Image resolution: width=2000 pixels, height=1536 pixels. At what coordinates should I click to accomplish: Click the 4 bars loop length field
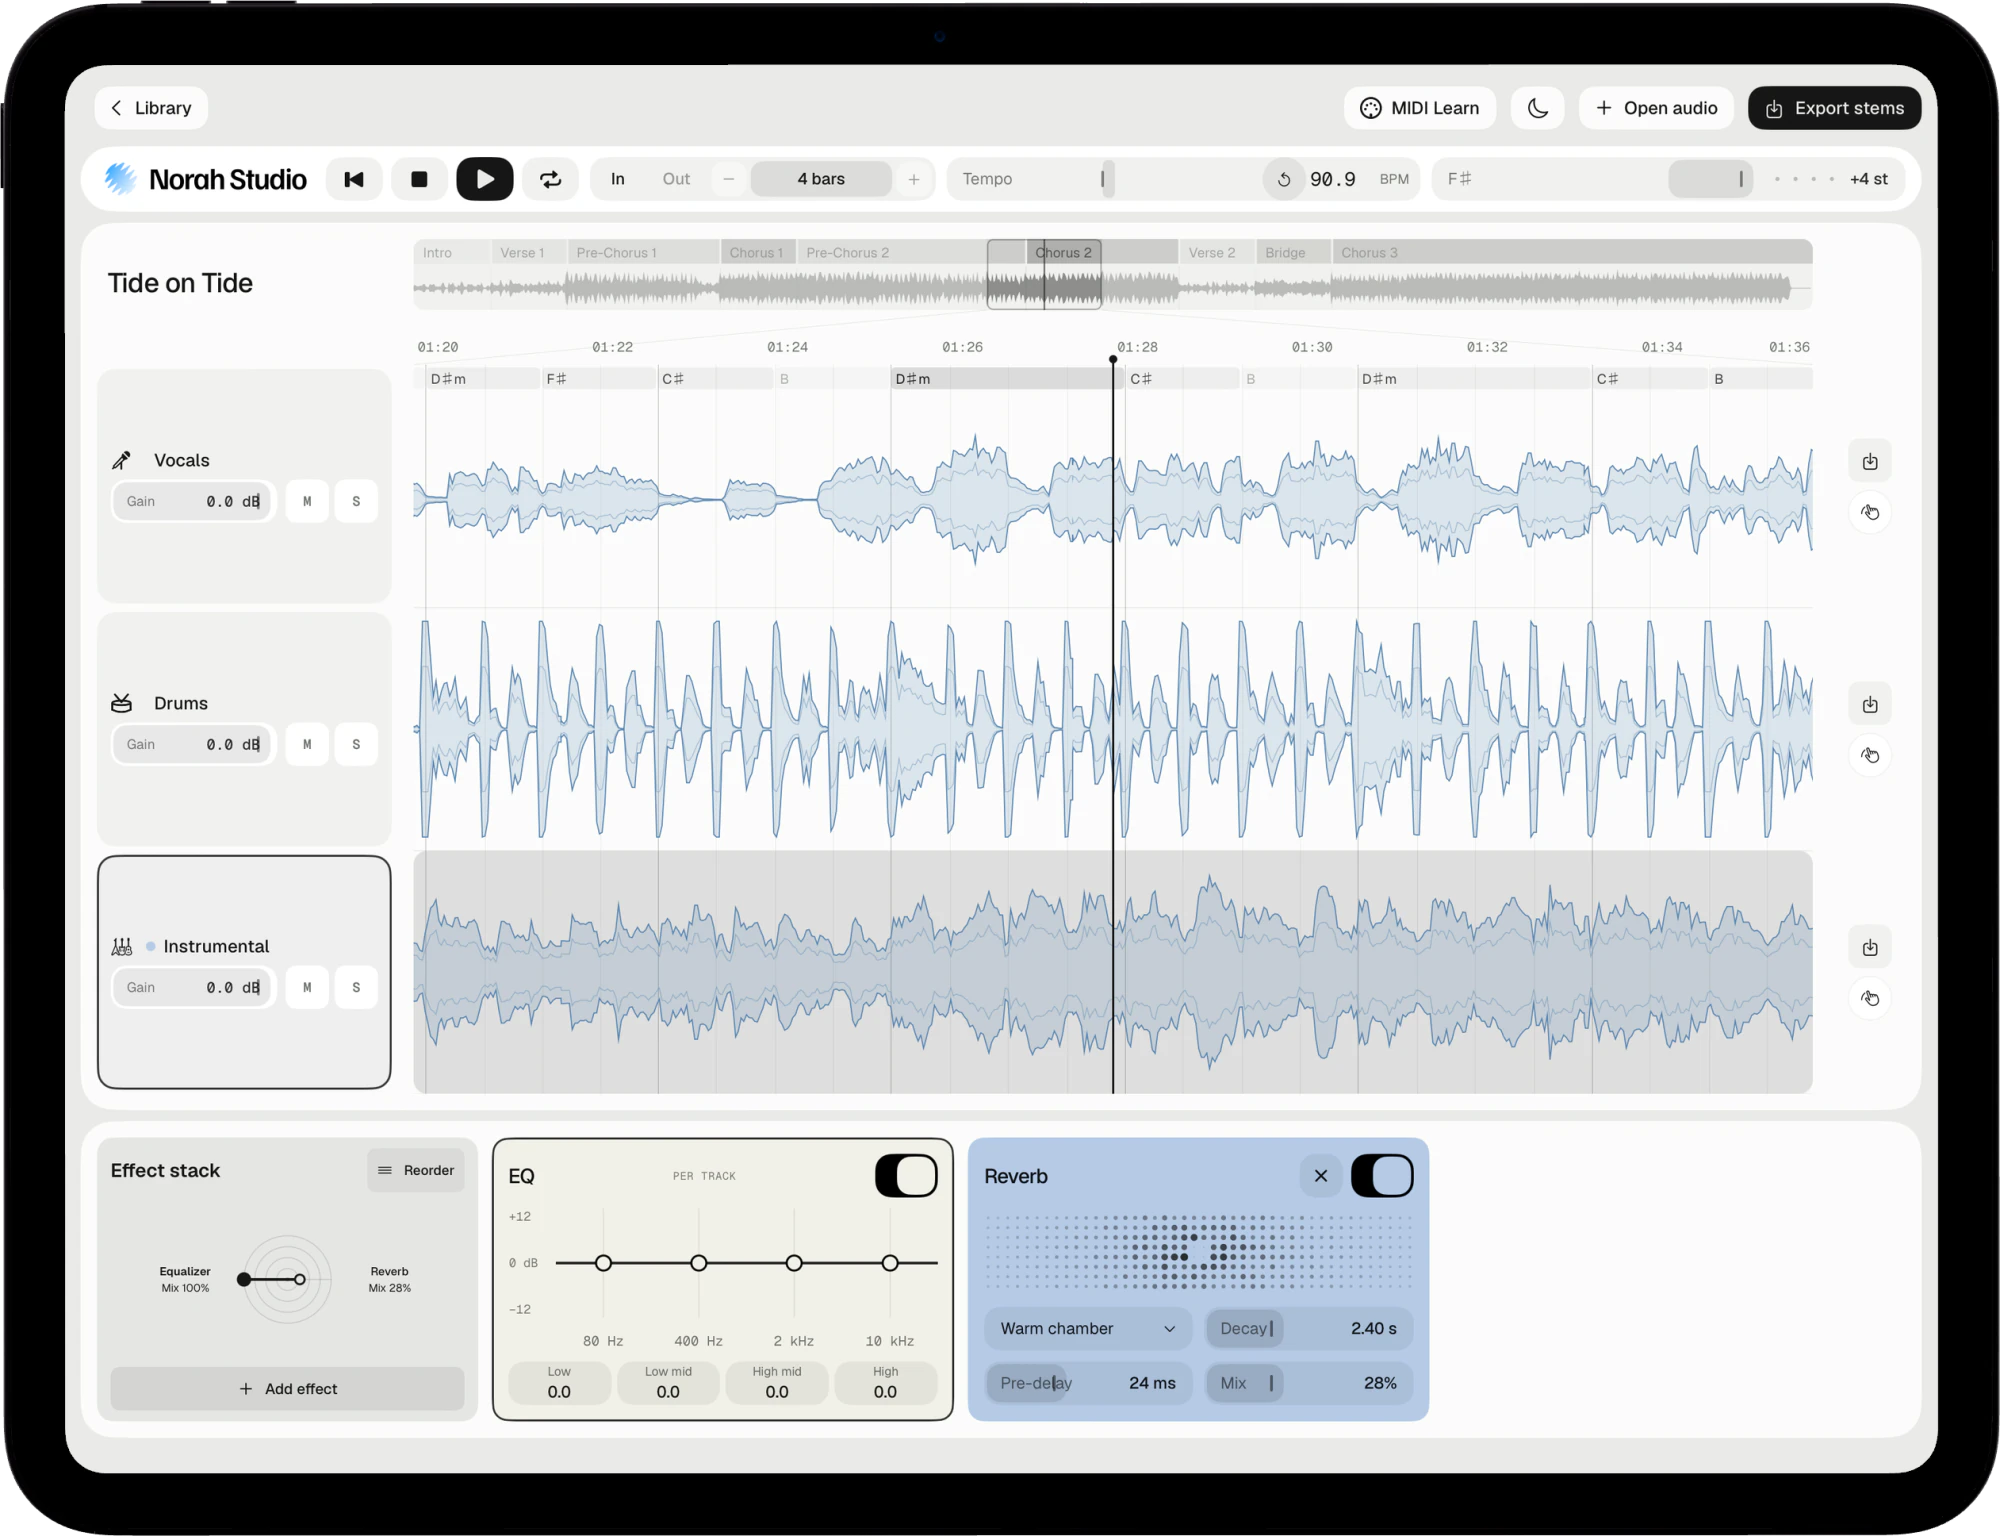pyautogui.click(x=821, y=179)
